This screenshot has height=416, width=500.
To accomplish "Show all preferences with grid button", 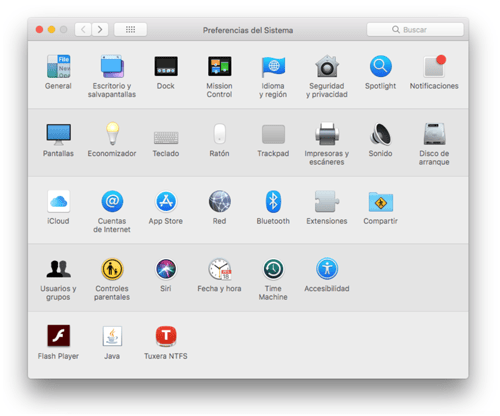I will click(130, 30).
